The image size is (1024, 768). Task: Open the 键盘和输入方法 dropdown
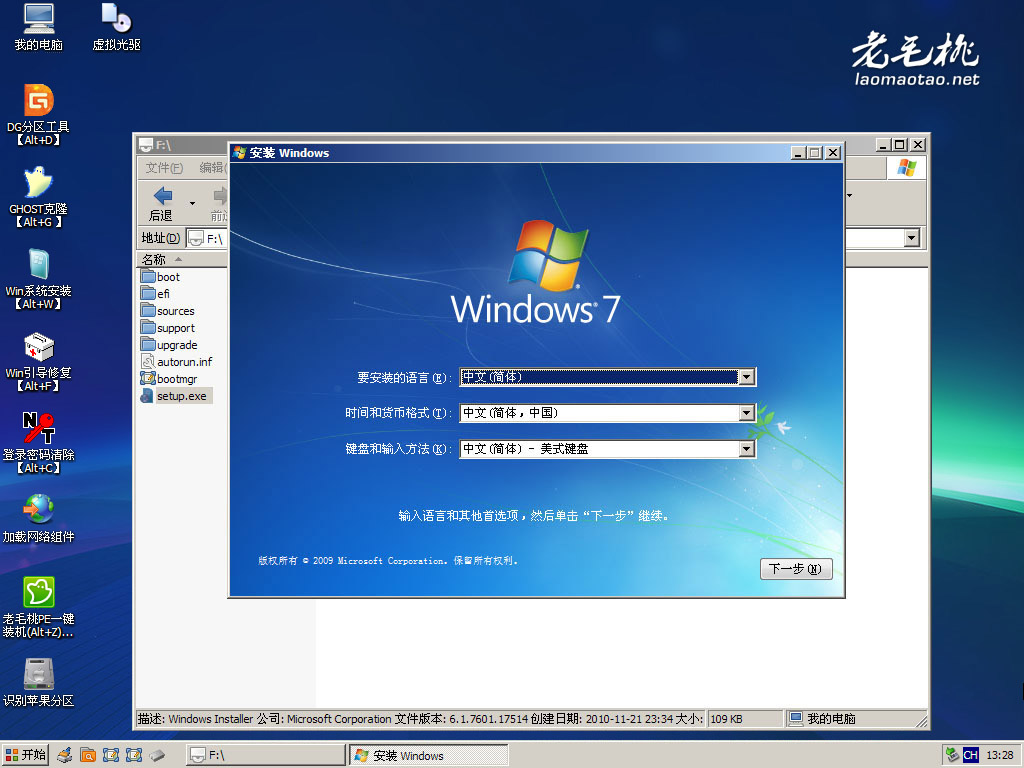tap(746, 449)
